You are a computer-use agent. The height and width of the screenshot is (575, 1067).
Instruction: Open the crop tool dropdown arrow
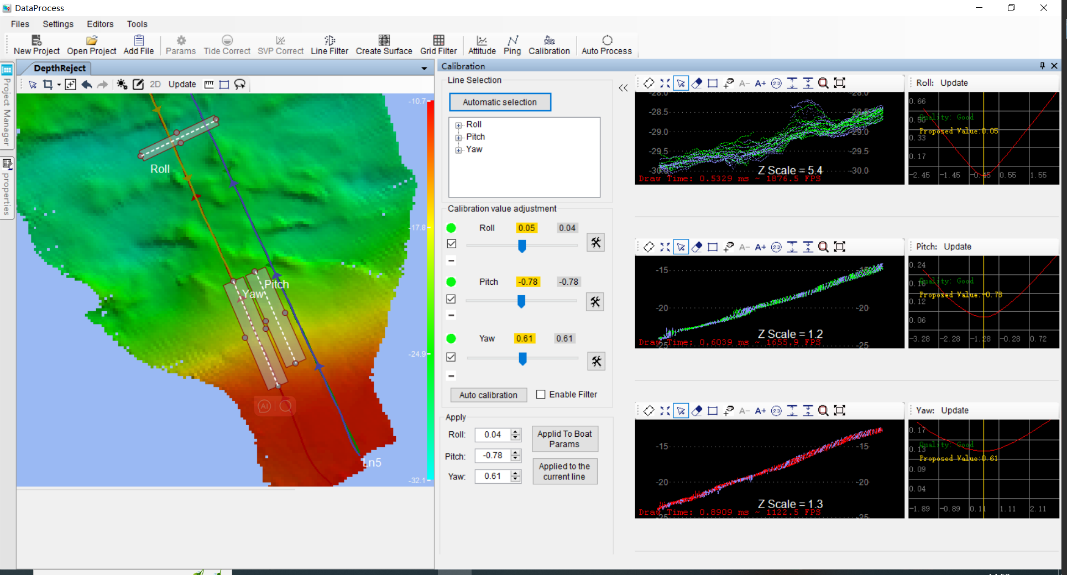59,85
